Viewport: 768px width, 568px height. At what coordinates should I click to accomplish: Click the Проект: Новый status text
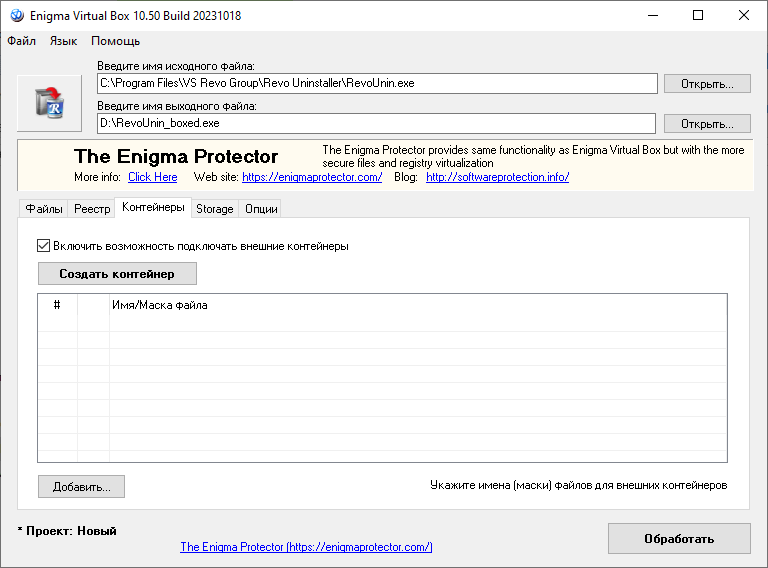pos(67,531)
